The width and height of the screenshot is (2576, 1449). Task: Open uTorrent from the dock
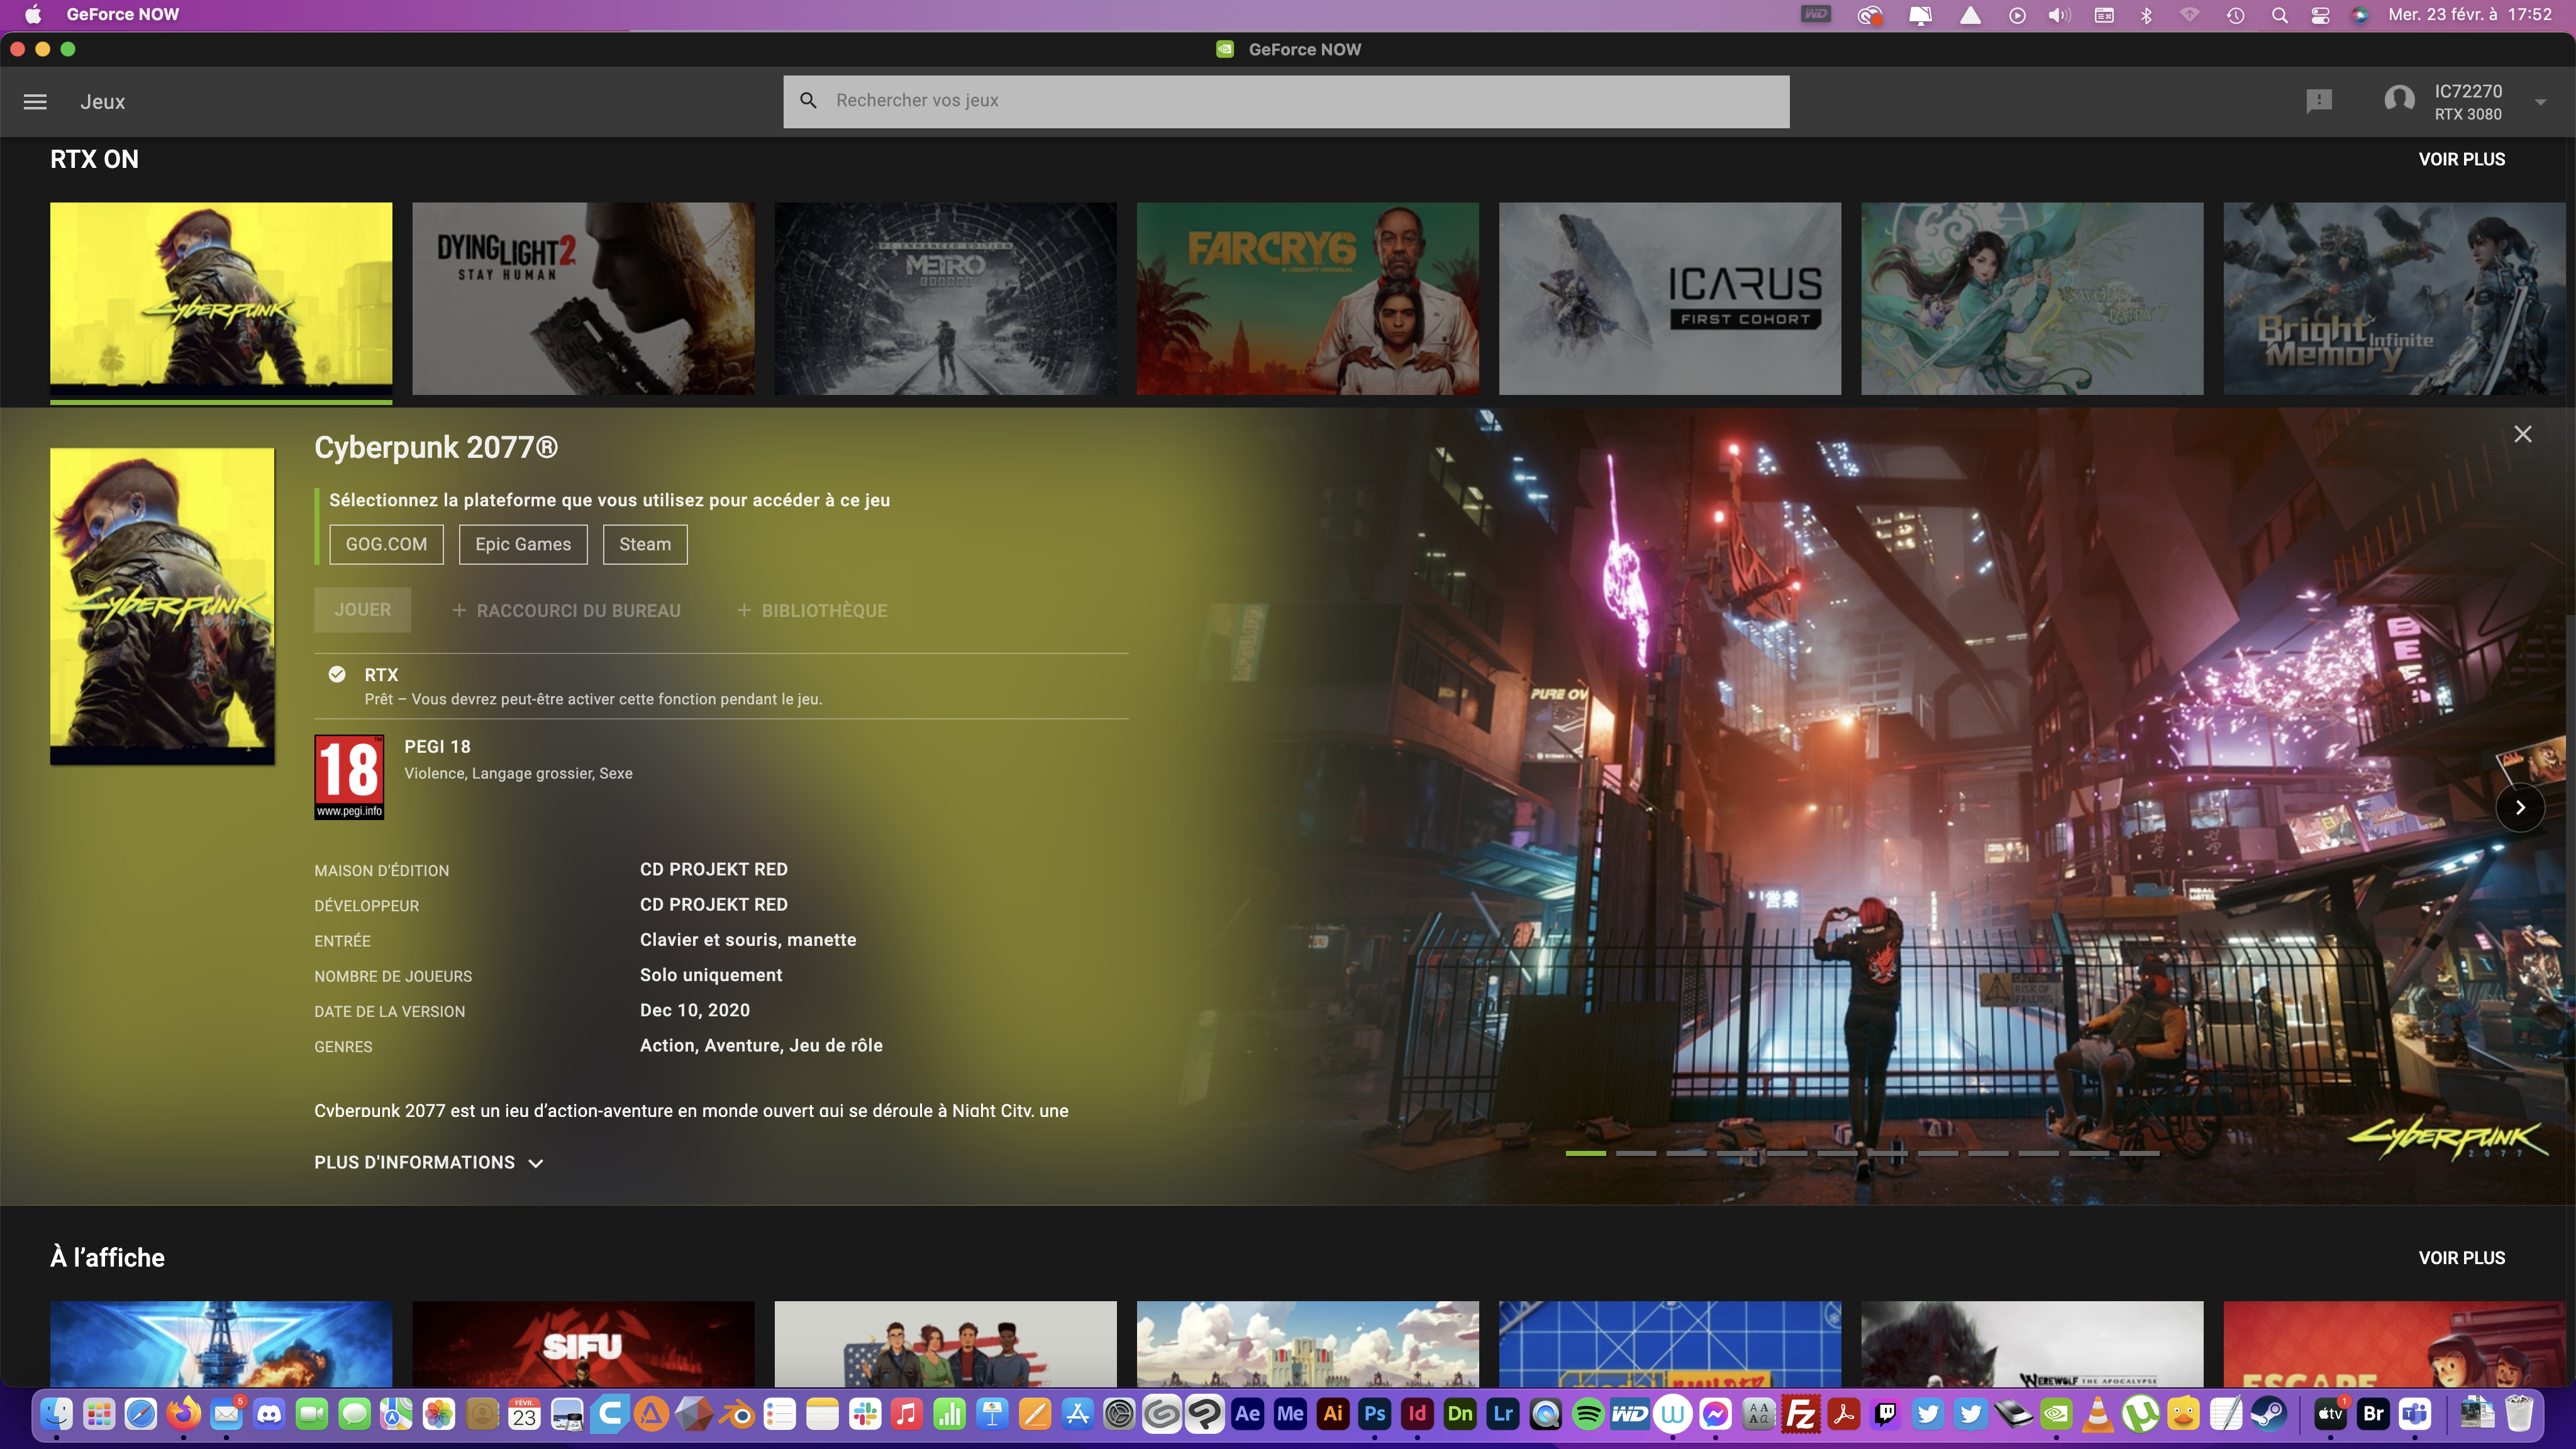coord(2140,1414)
